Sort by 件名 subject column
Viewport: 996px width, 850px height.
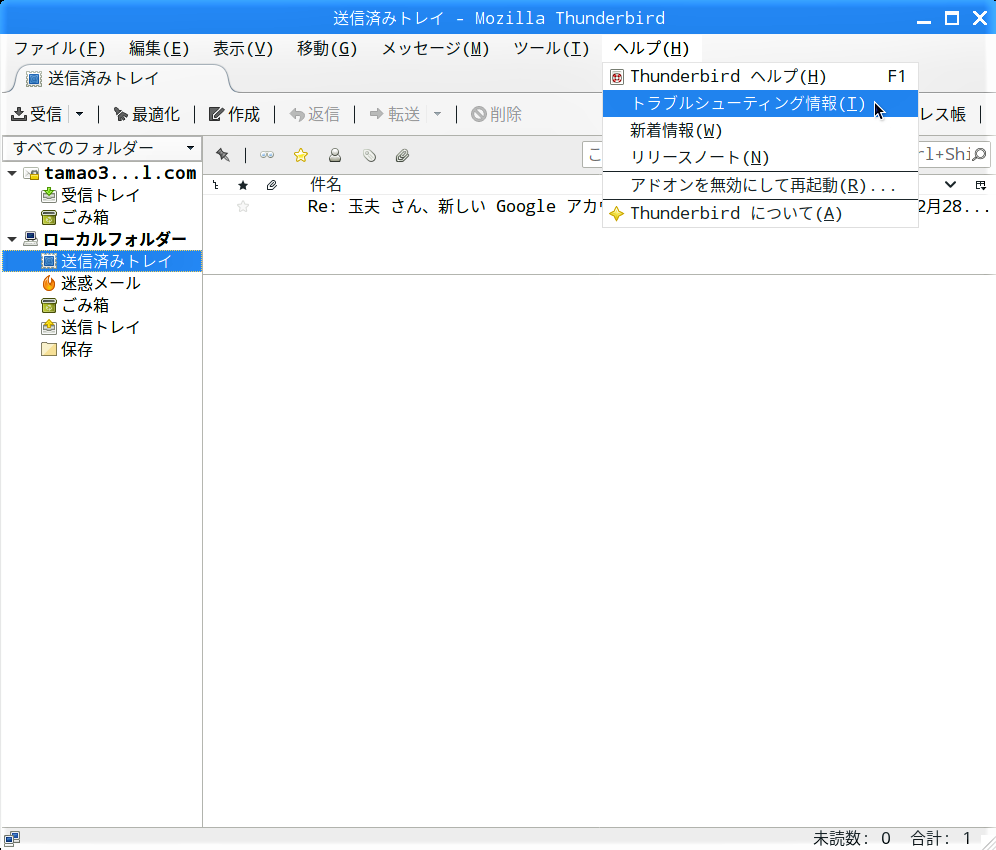[x=325, y=185]
